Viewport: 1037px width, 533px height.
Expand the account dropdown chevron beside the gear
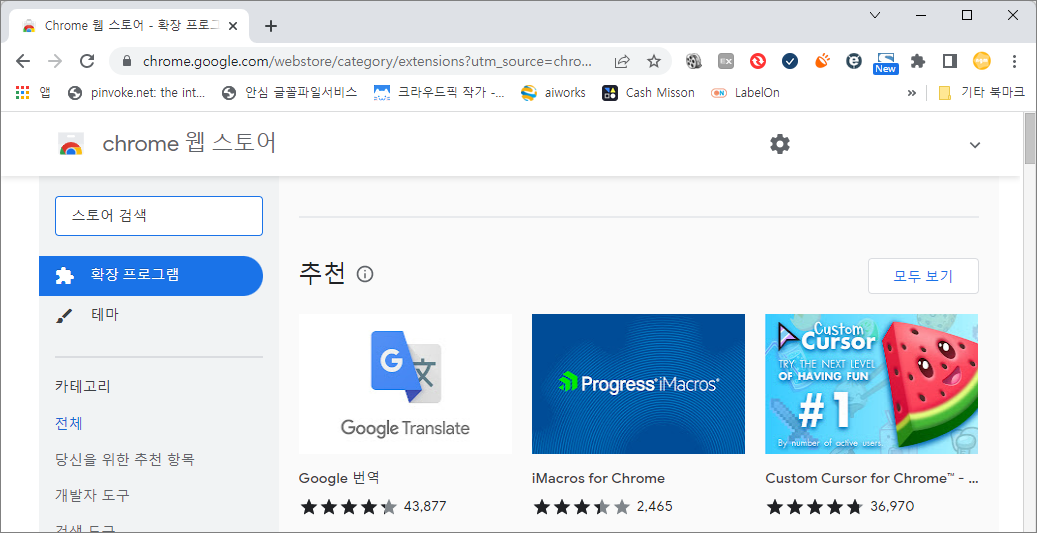(975, 145)
